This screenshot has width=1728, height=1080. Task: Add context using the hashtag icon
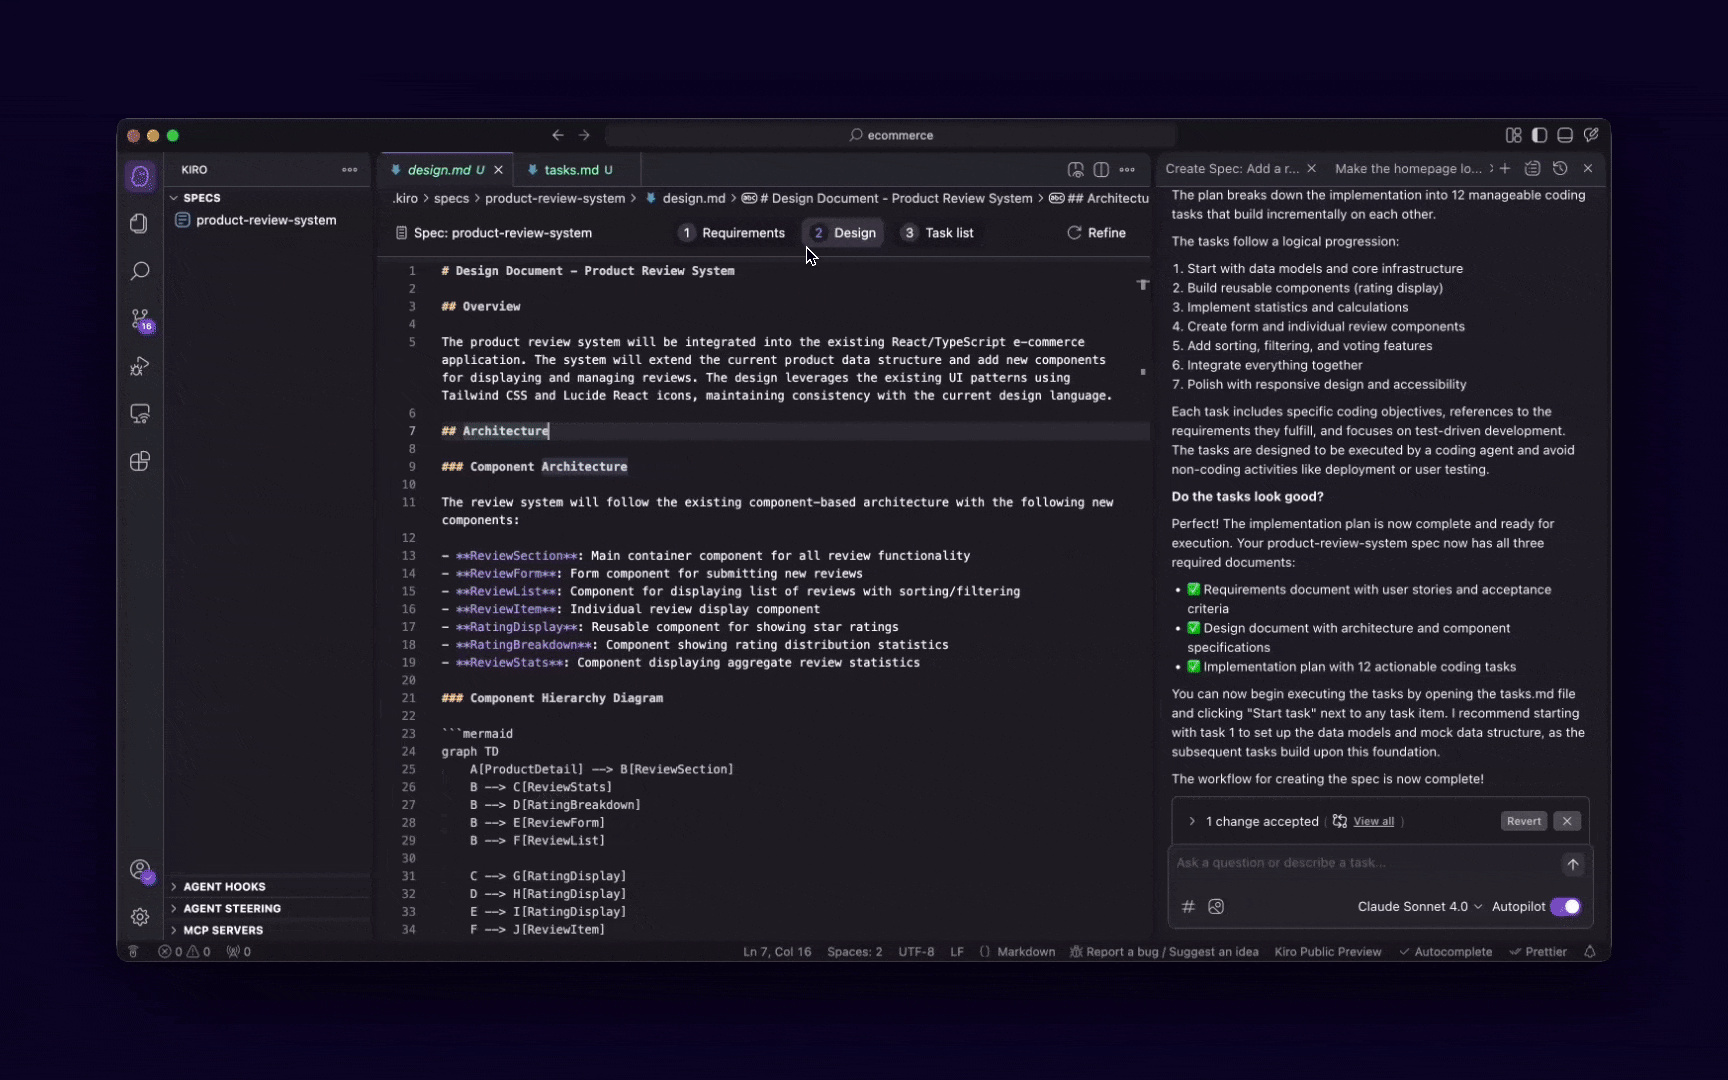pos(1187,906)
